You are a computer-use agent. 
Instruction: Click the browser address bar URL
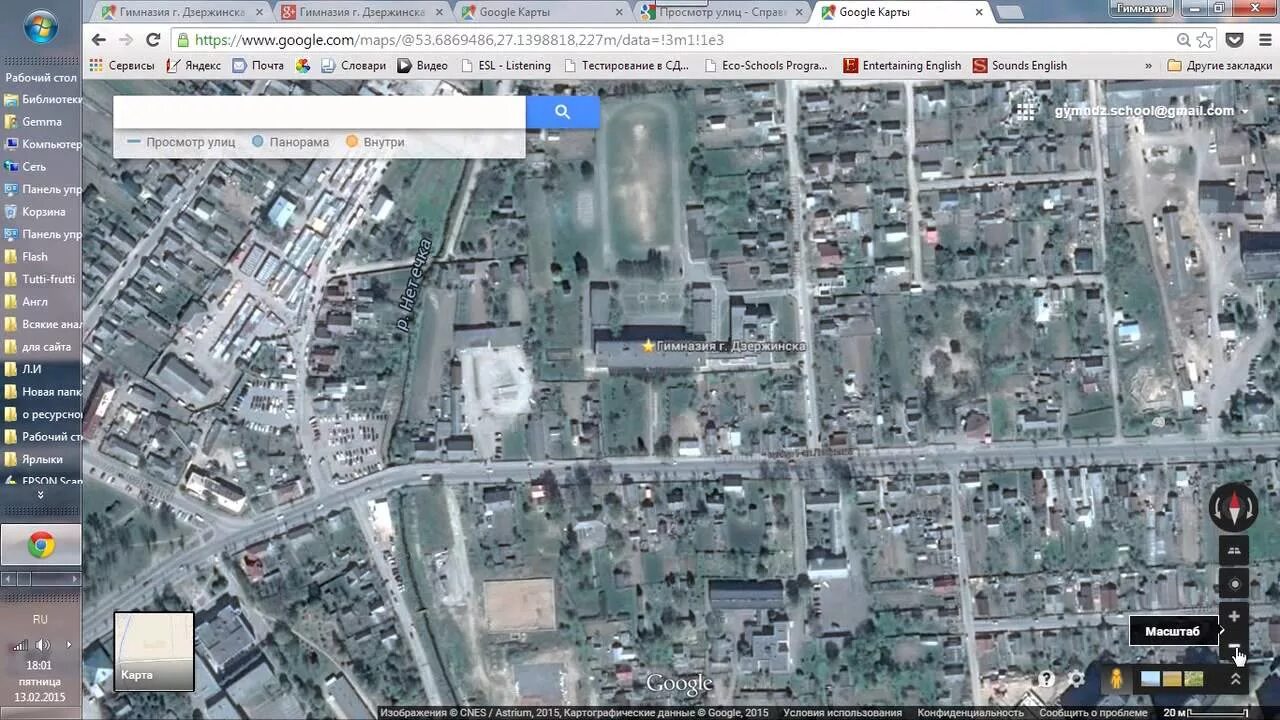click(459, 40)
